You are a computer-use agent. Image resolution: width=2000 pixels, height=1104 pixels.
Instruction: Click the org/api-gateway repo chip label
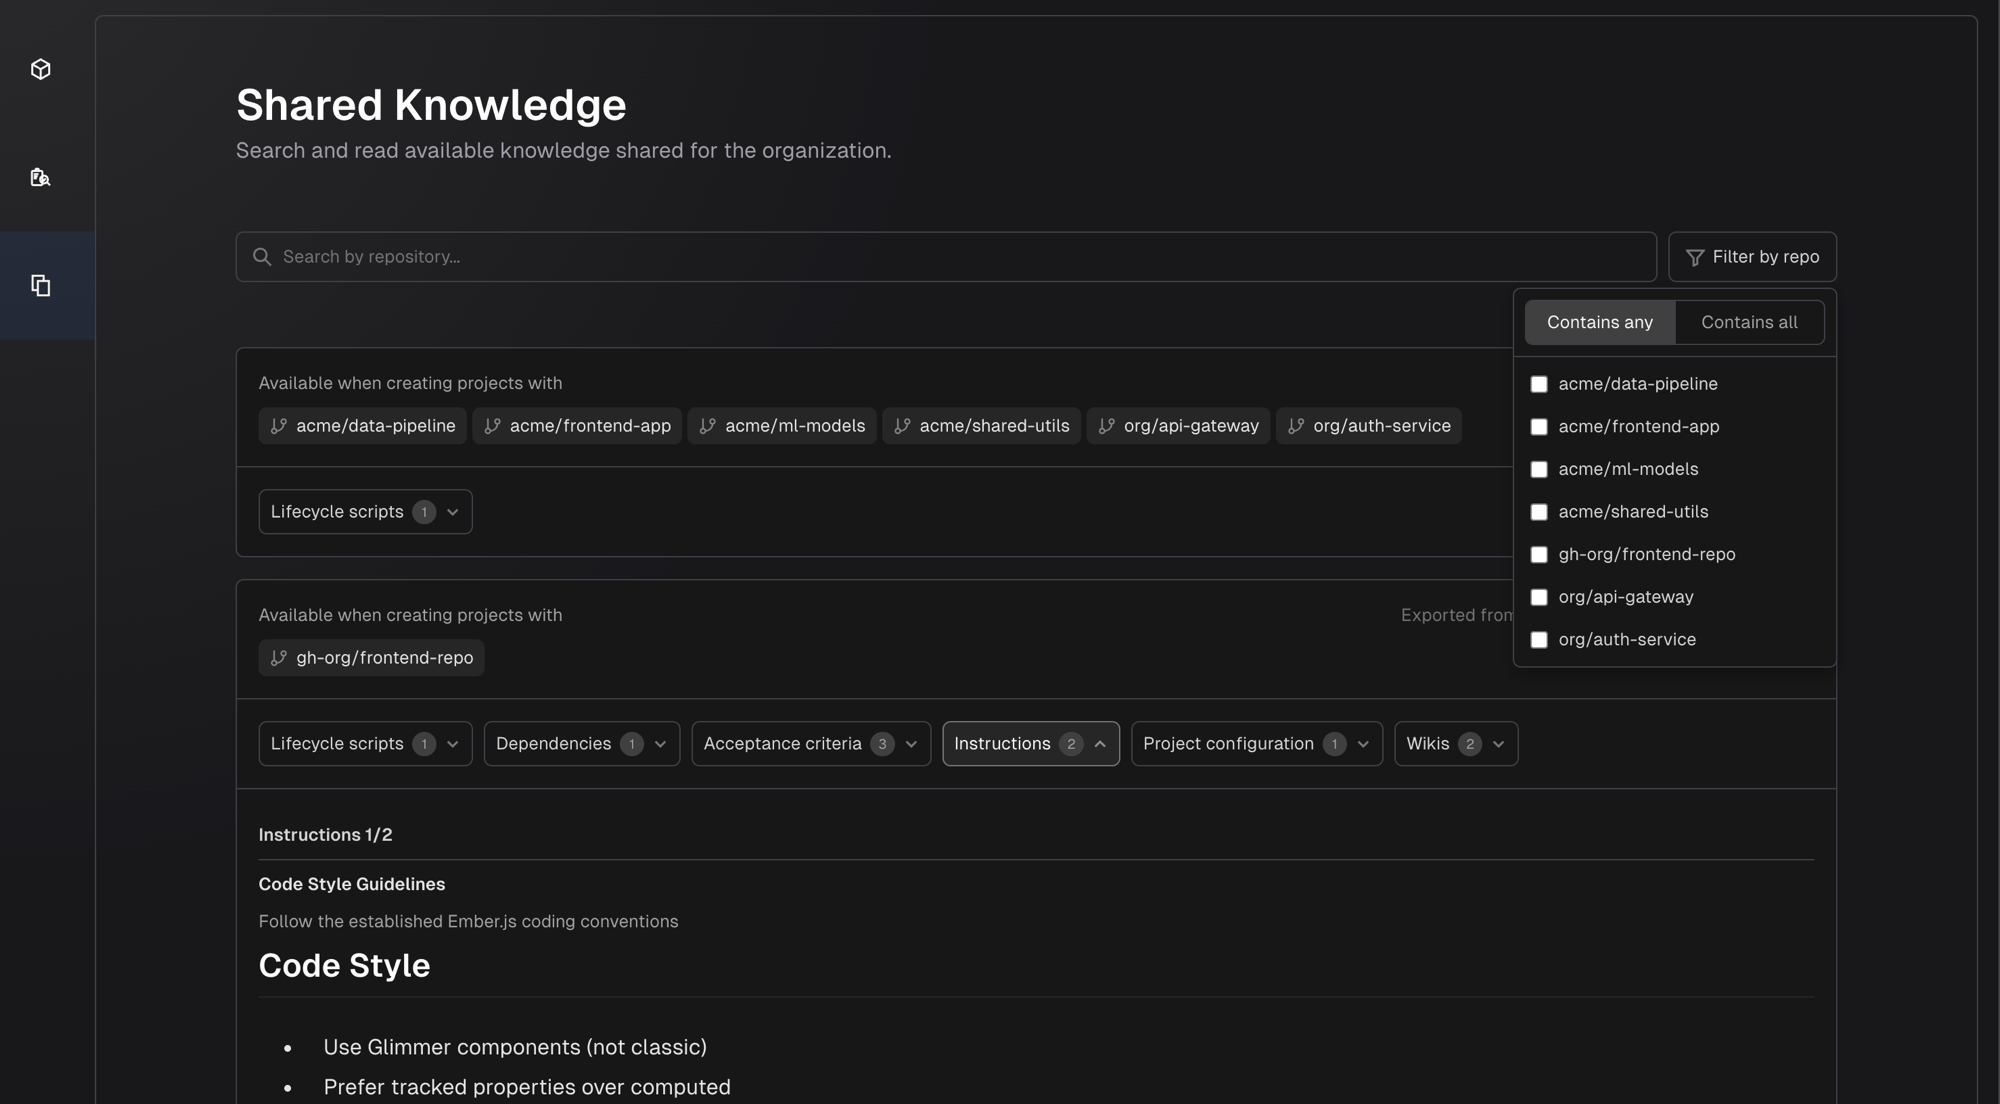coord(1191,426)
